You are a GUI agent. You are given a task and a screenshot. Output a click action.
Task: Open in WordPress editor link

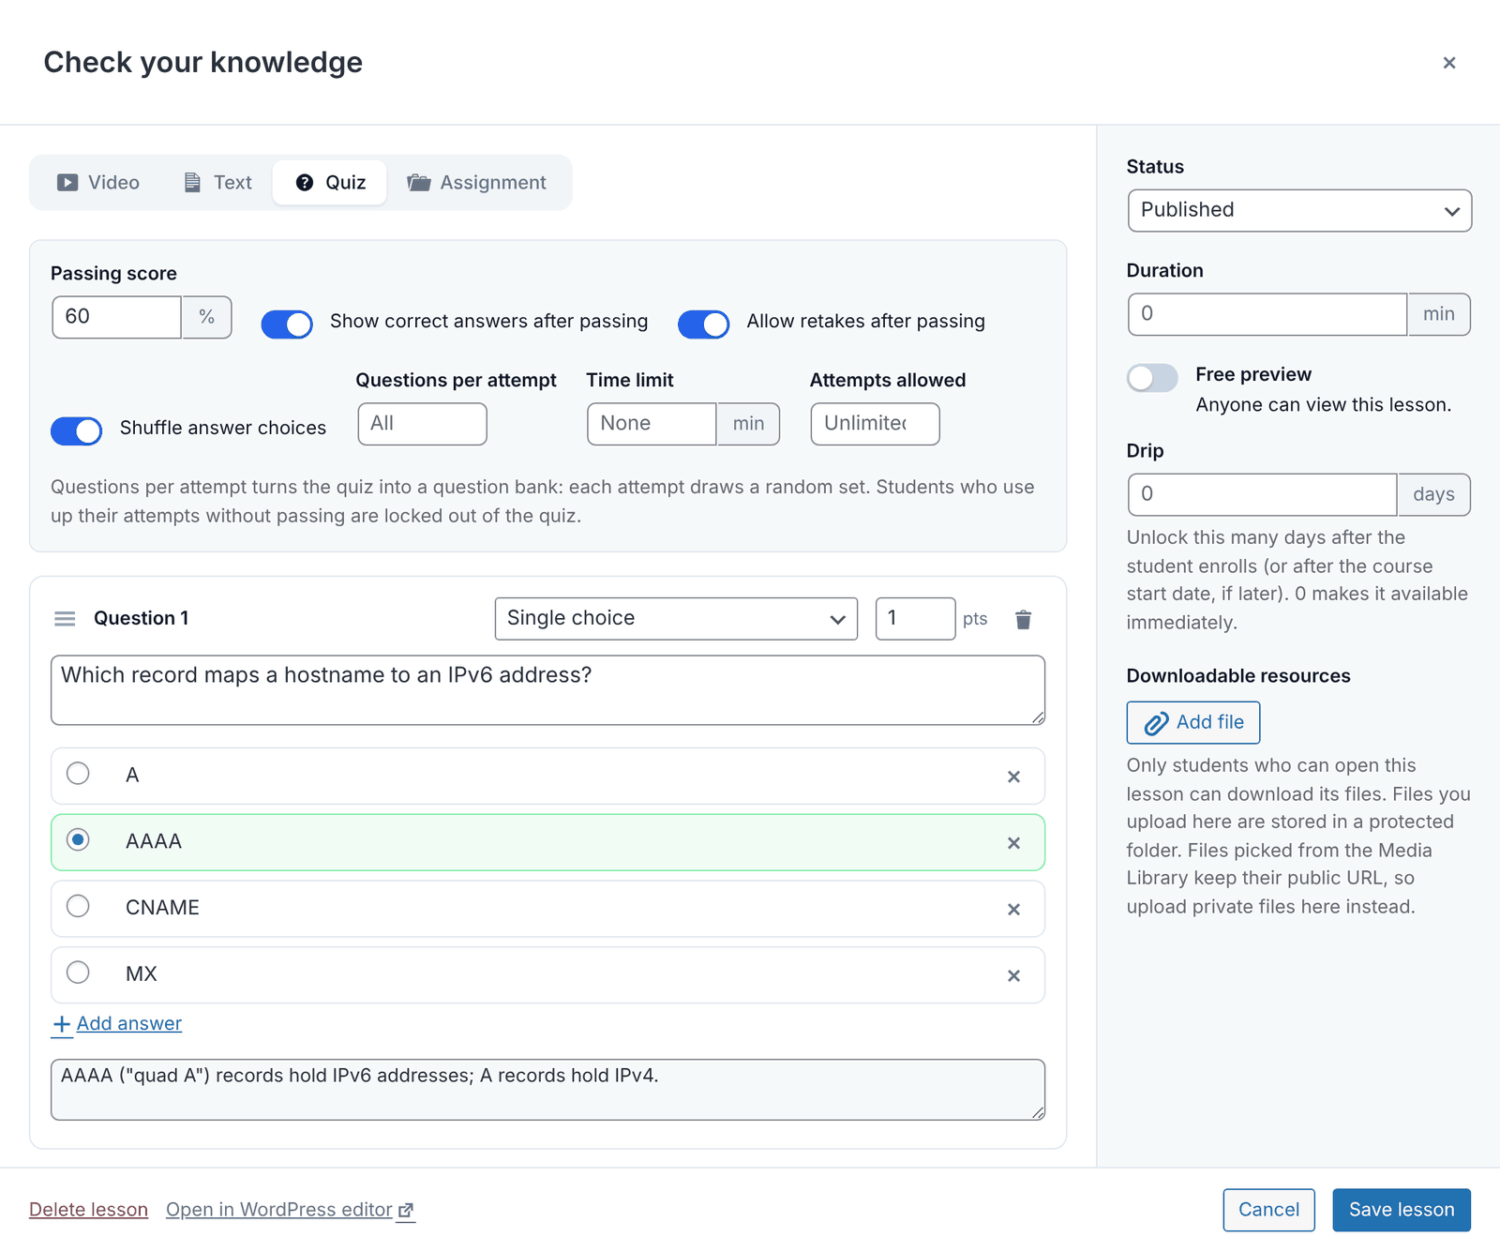tap(290, 1210)
